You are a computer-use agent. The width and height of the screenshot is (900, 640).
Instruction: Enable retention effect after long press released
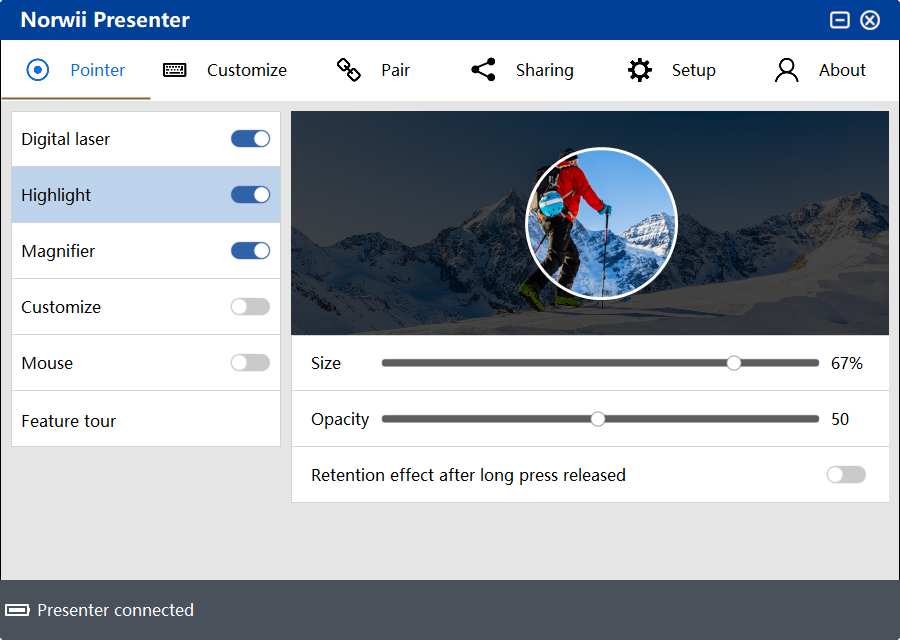click(846, 475)
